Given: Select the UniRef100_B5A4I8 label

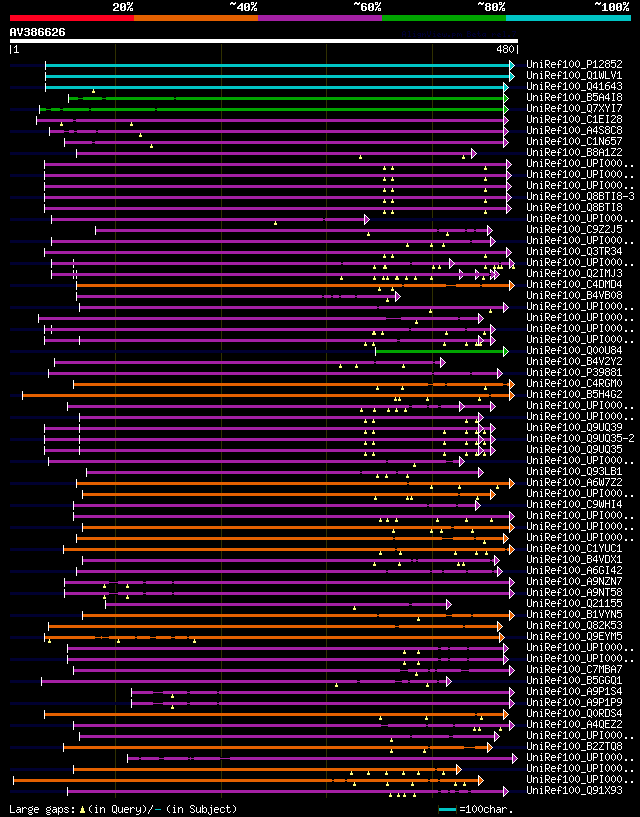Looking at the screenshot, I should tap(574, 97).
